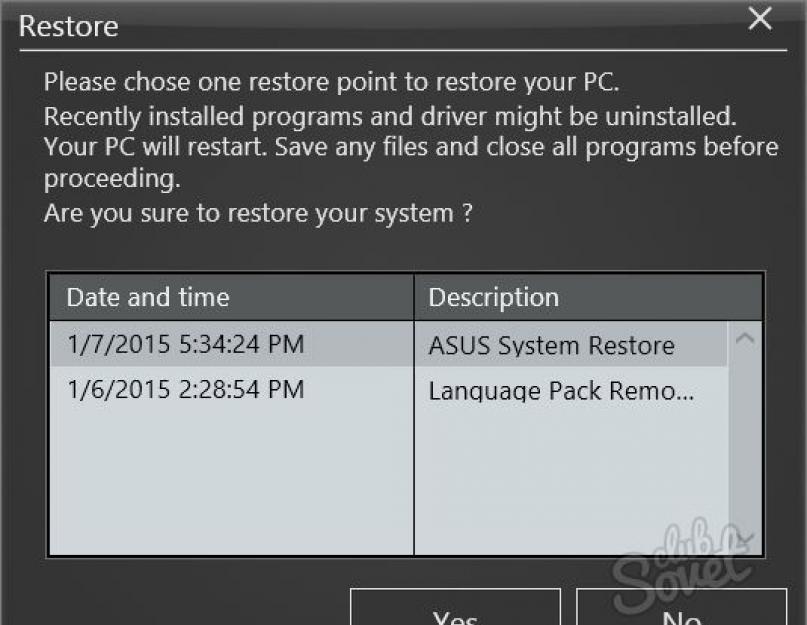The width and height of the screenshot is (807, 625).
Task: Close the Restore dialog with X
Action: click(760, 18)
